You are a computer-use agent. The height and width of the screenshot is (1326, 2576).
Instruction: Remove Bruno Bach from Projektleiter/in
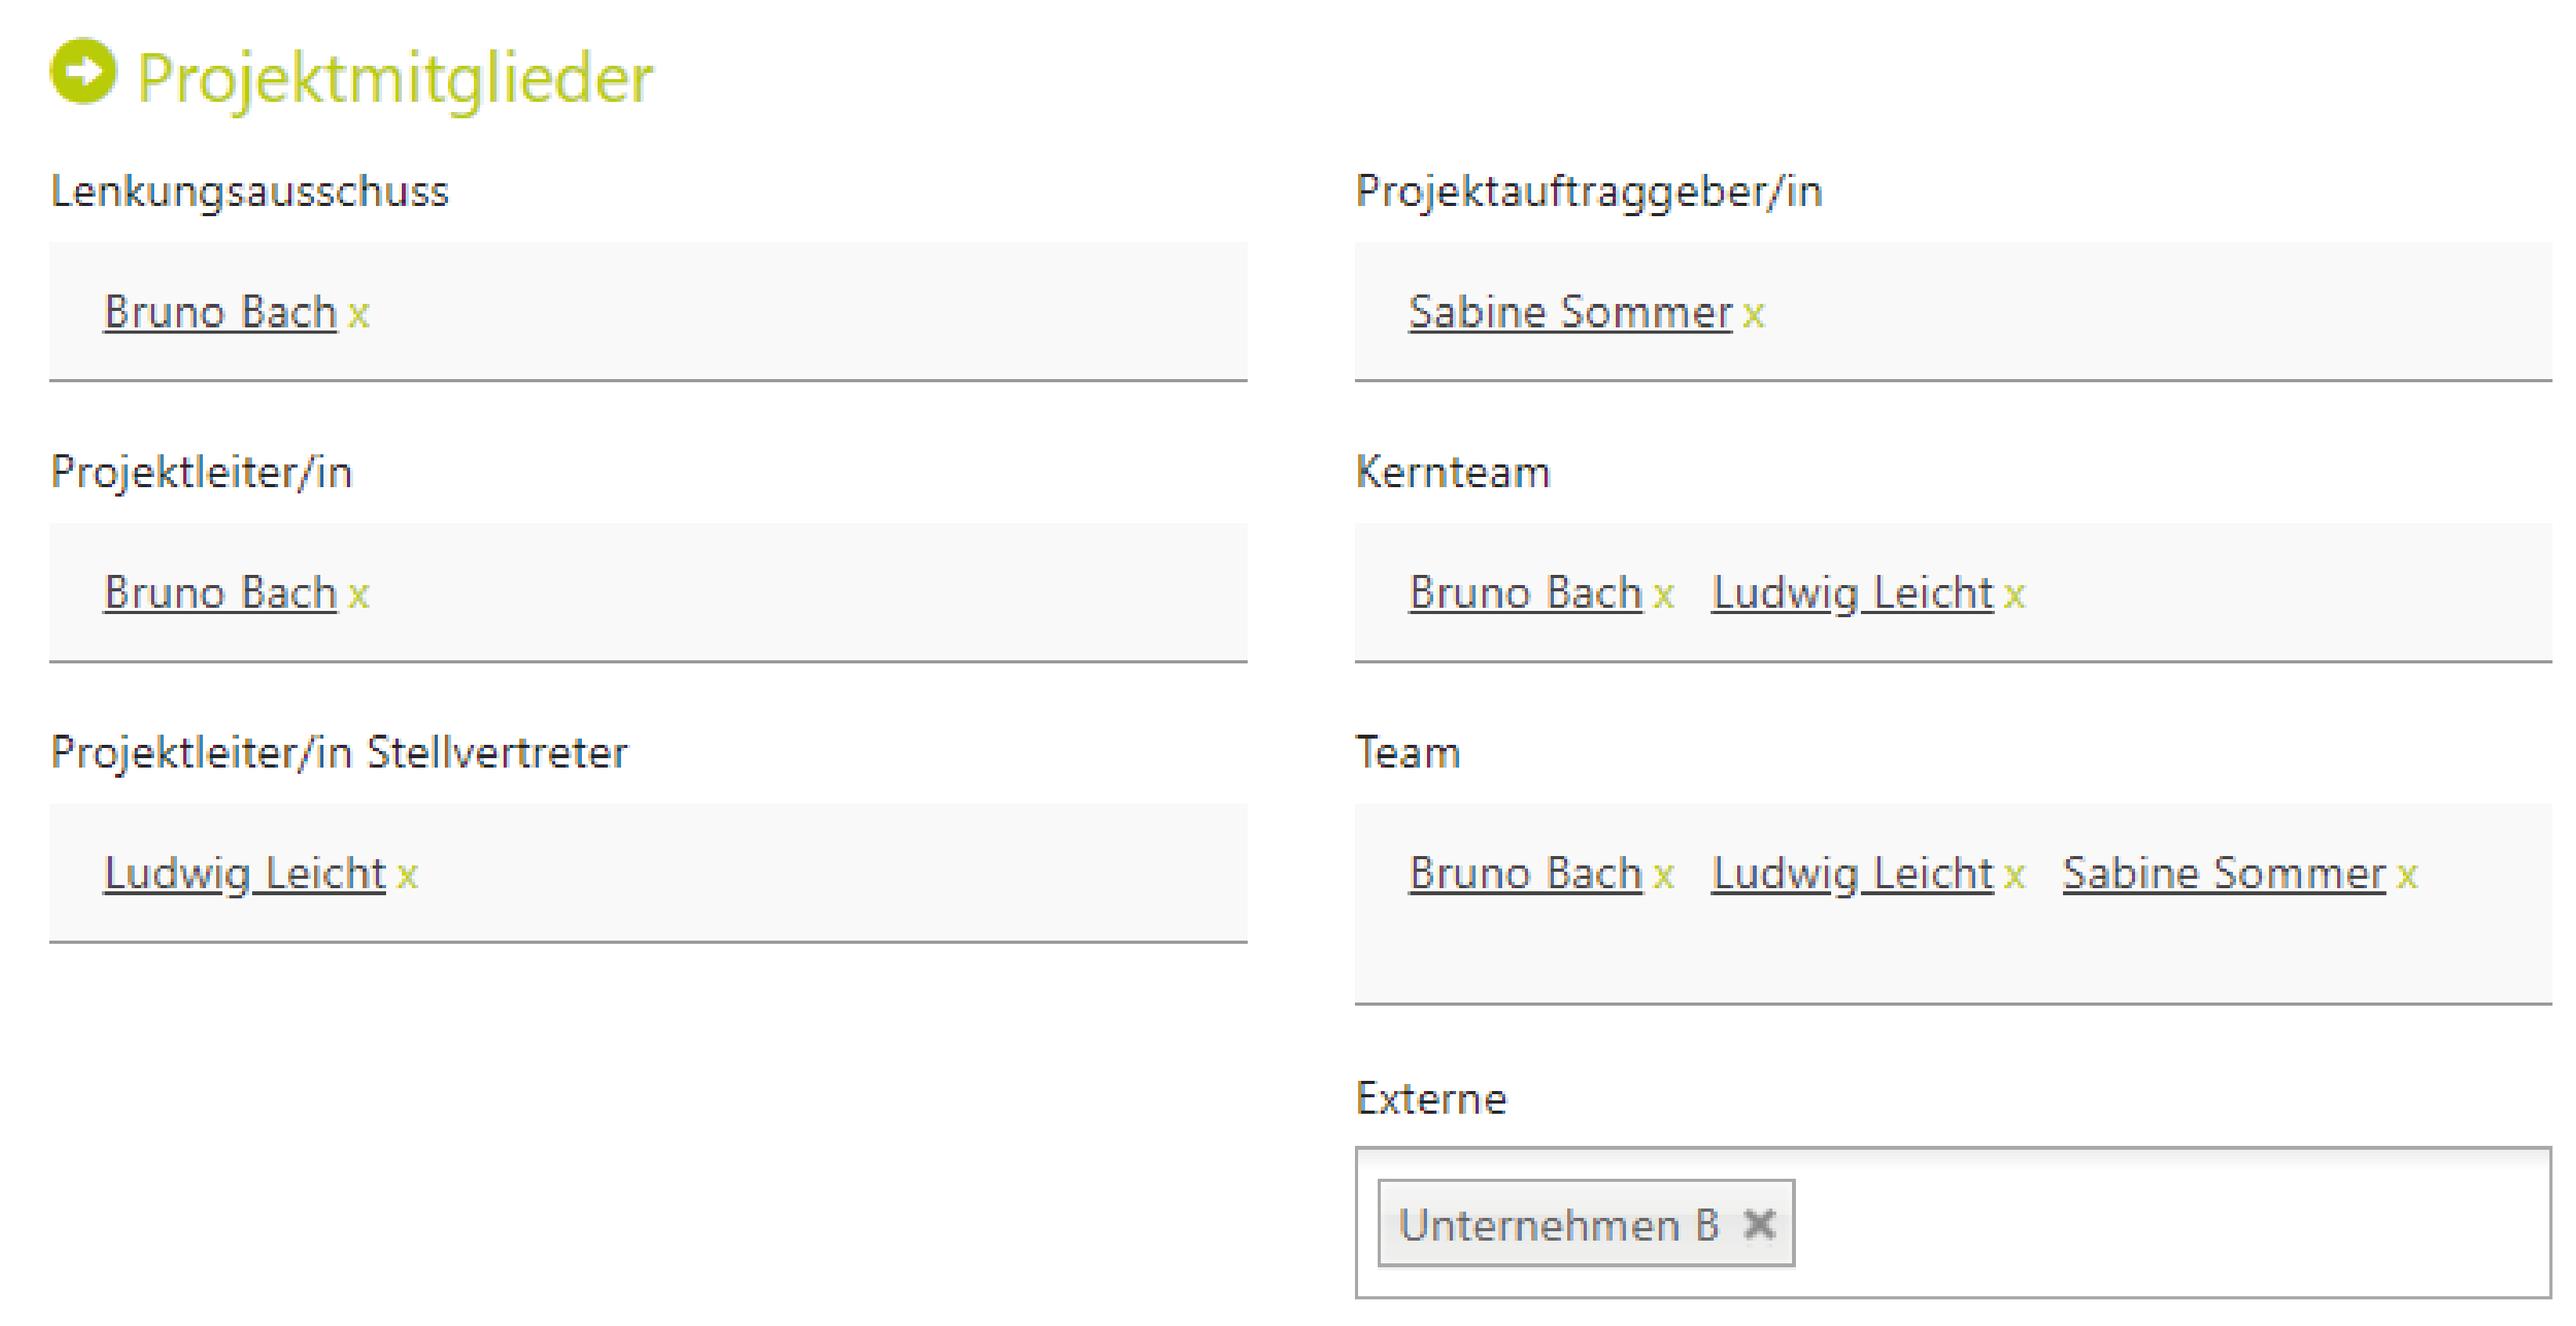(359, 596)
